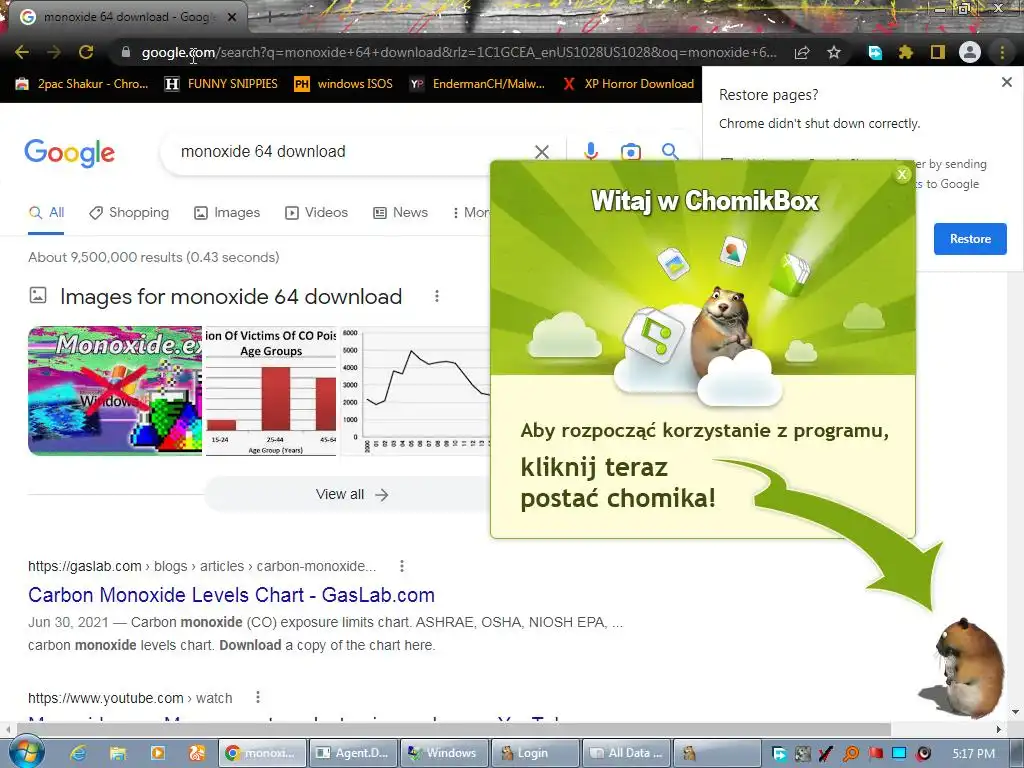Switch to the Shopping tab
This screenshot has width=1024, height=768.
[x=129, y=213]
